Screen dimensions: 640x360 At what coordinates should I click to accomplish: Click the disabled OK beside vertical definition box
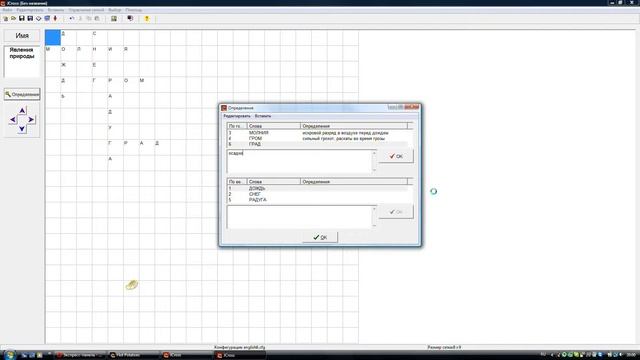(x=396, y=212)
